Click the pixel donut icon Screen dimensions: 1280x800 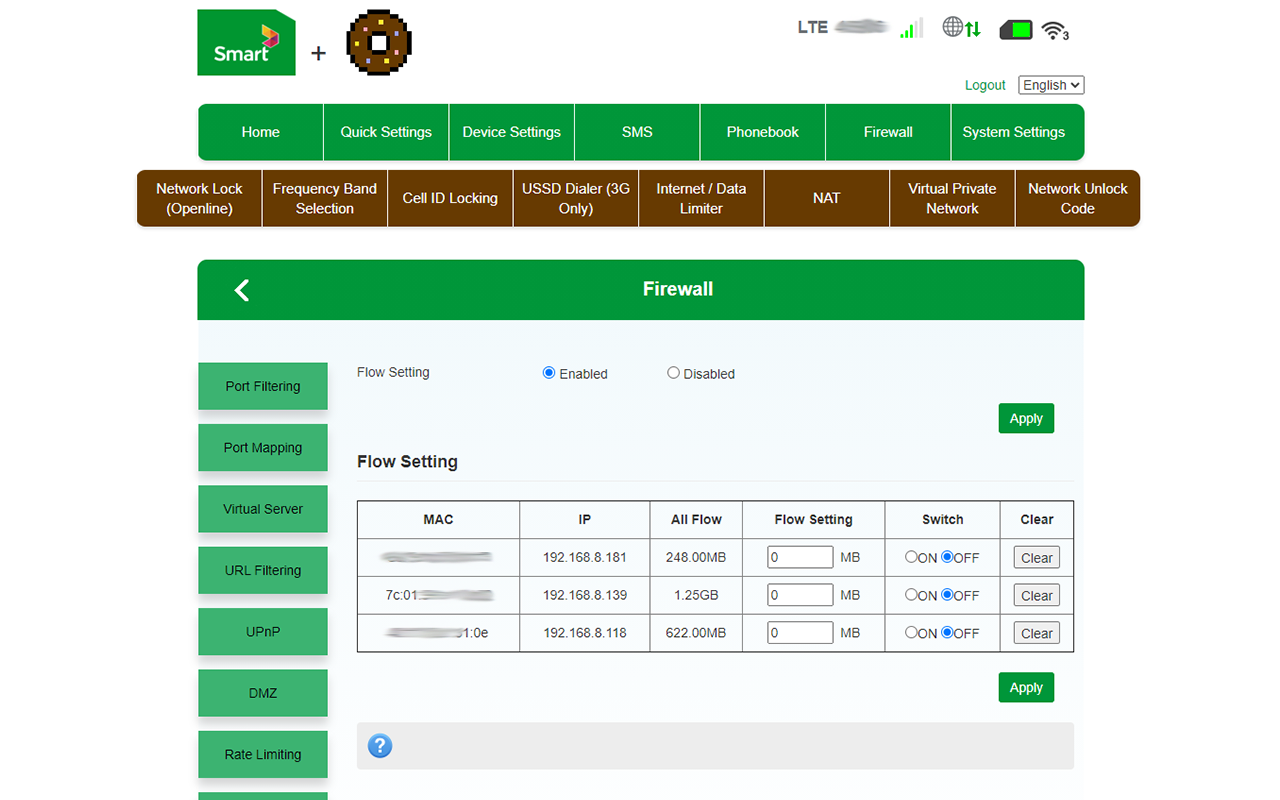379,43
